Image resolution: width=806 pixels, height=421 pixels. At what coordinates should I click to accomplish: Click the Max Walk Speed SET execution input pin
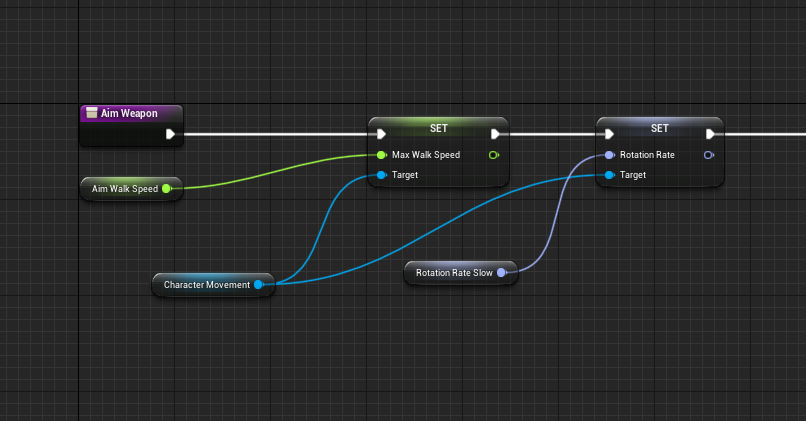pyautogui.click(x=381, y=134)
